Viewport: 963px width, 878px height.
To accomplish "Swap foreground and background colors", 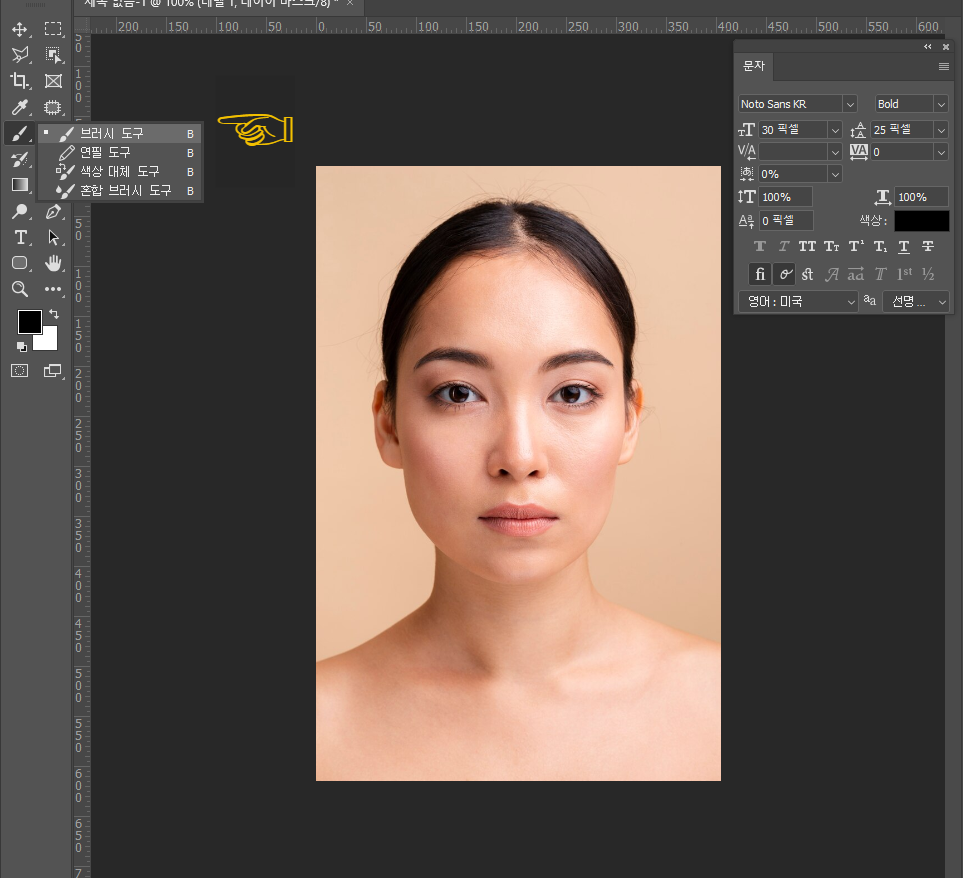I will coord(54,314).
